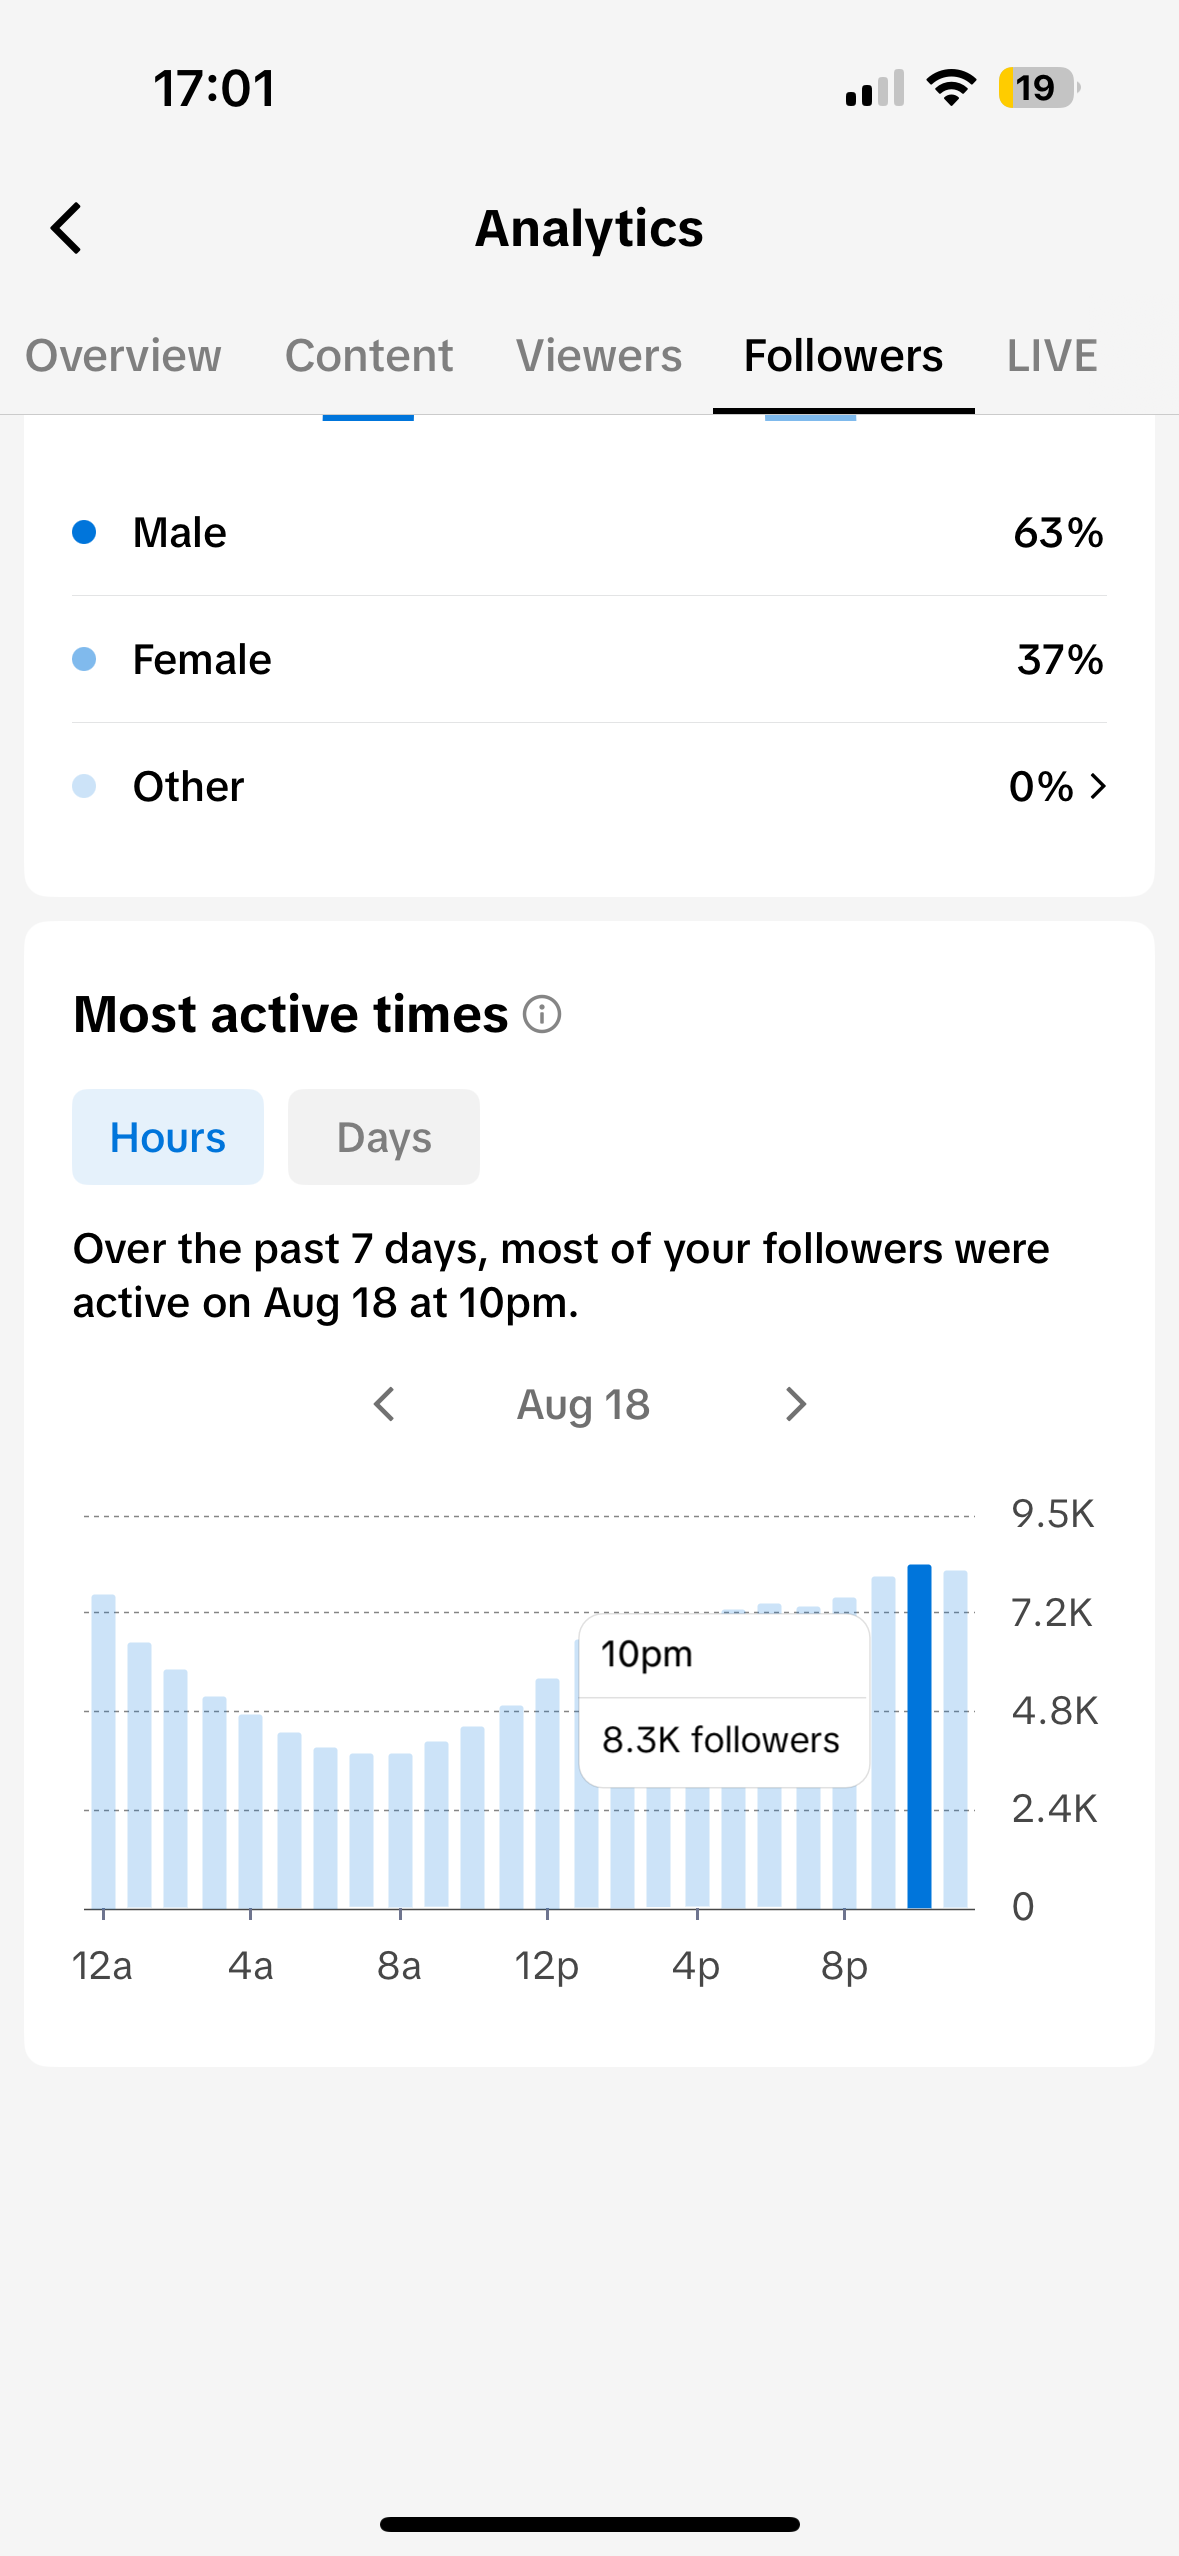This screenshot has width=1179, height=2556.
Task: Select the Hours view toggle
Action: [168, 1137]
